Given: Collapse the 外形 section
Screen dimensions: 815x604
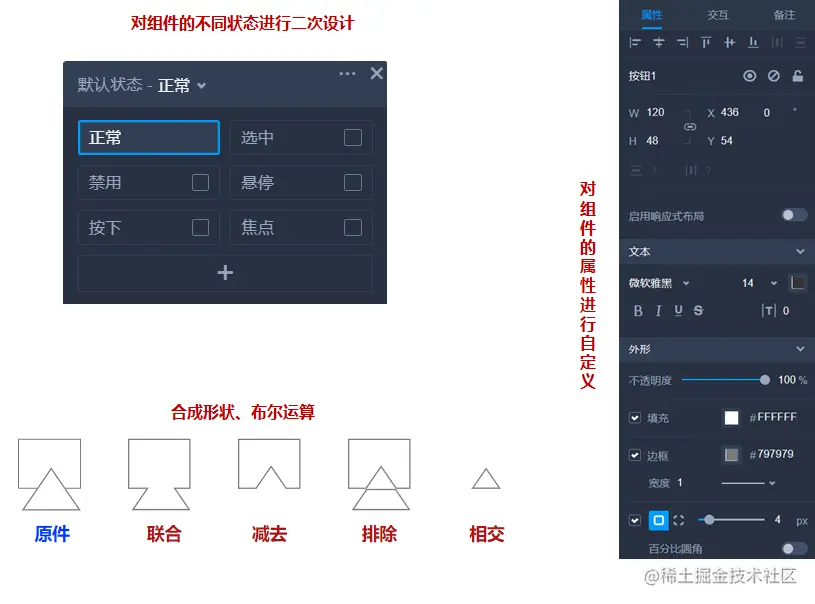Looking at the screenshot, I should [x=800, y=349].
